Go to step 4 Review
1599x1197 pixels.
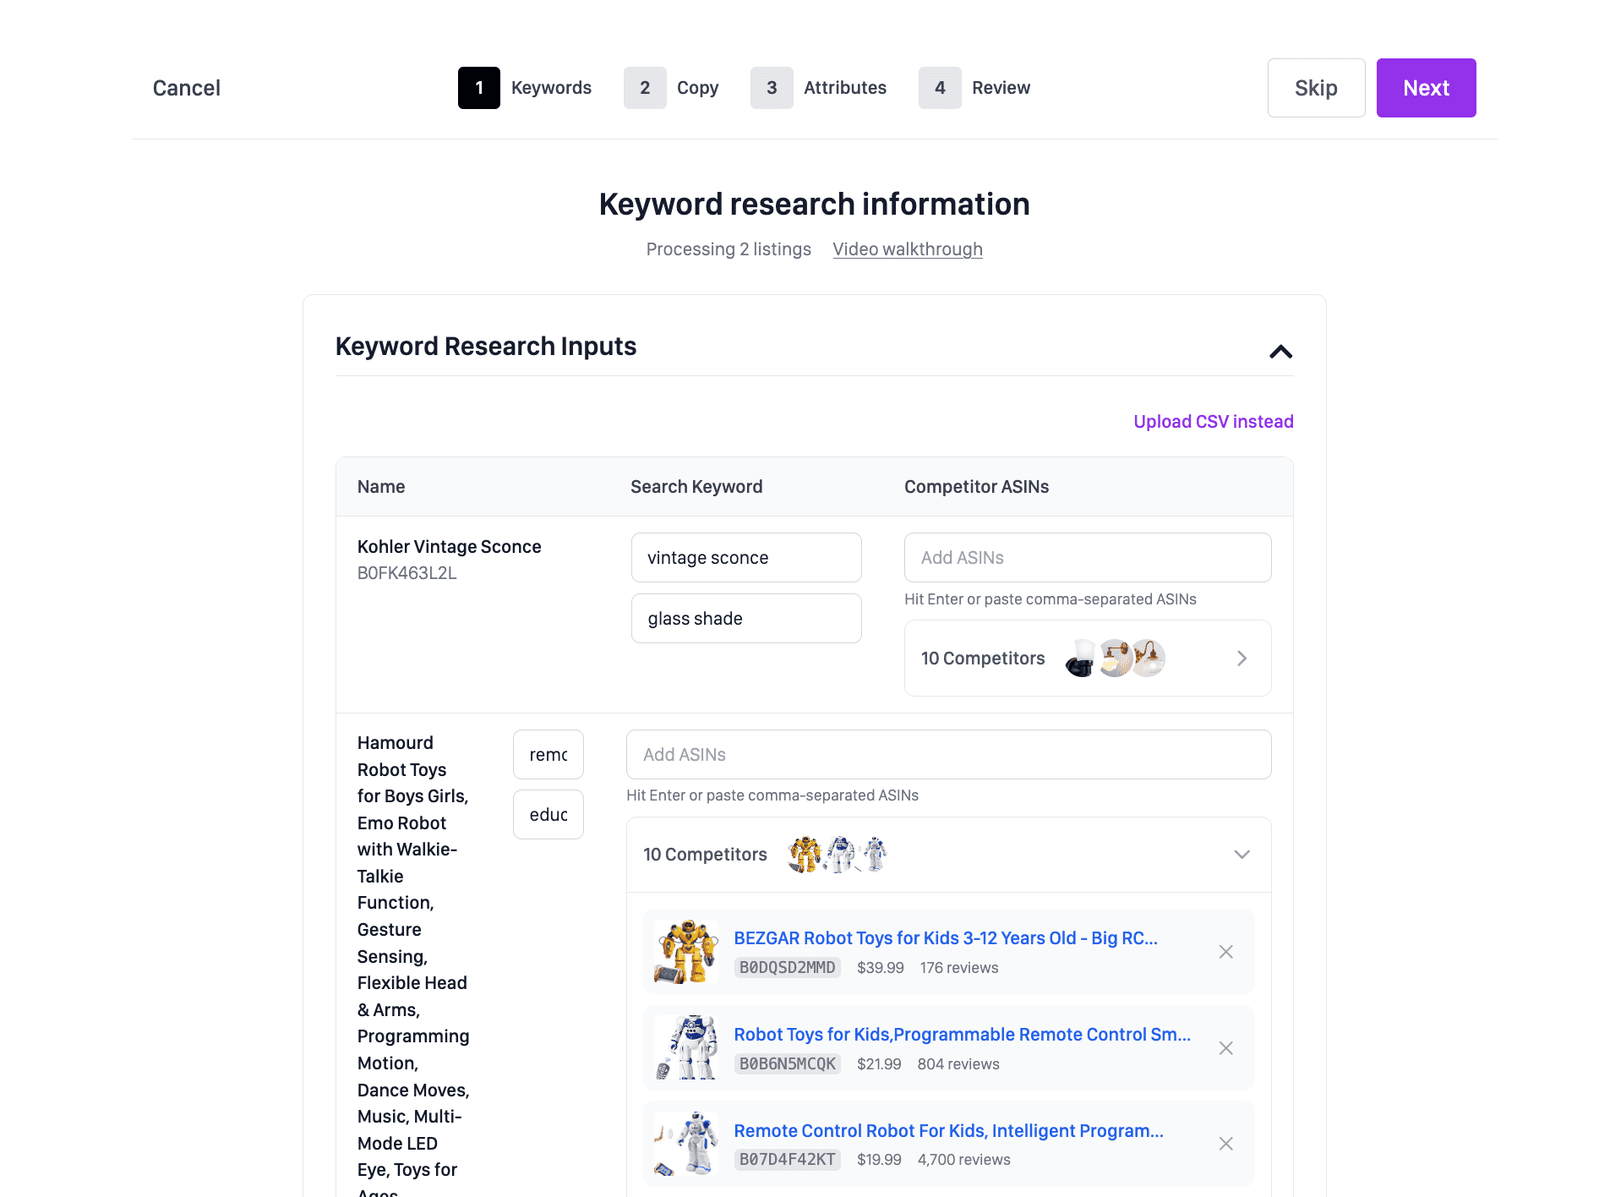[974, 88]
